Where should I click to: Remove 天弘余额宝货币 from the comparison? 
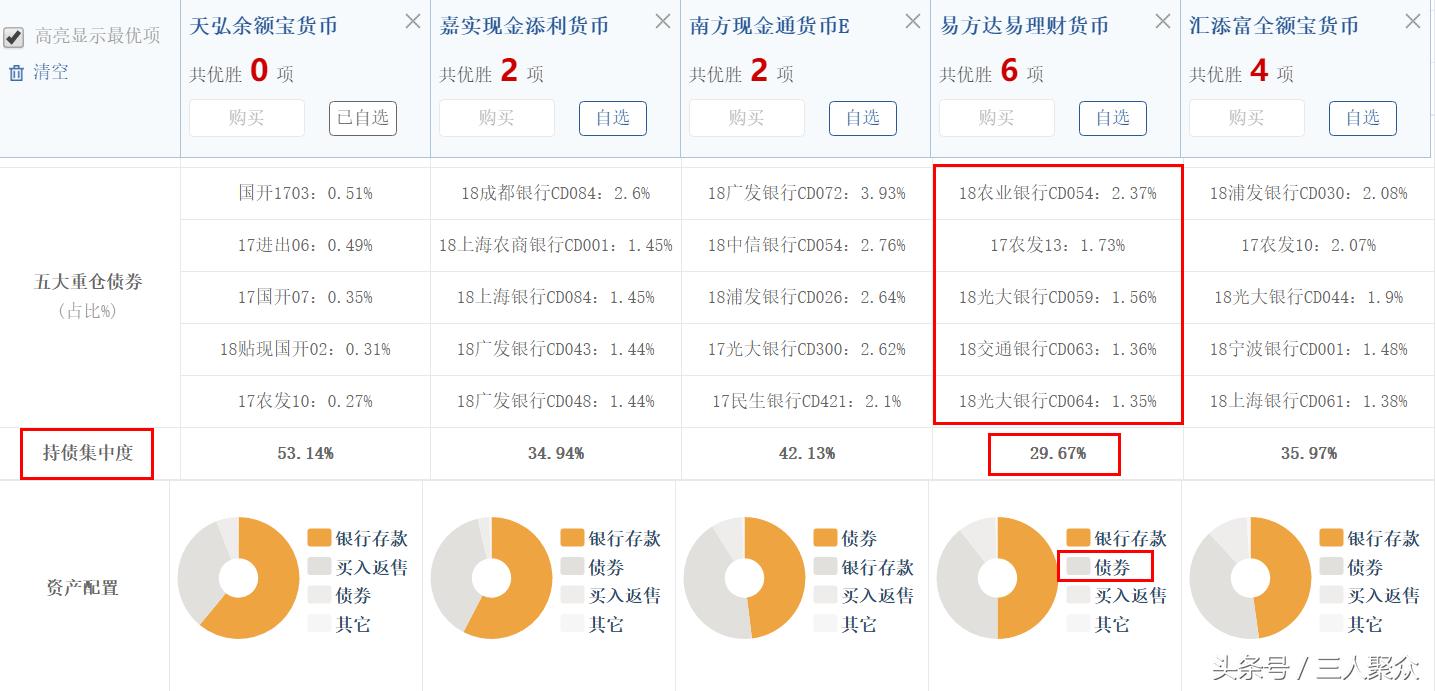pos(413,20)
